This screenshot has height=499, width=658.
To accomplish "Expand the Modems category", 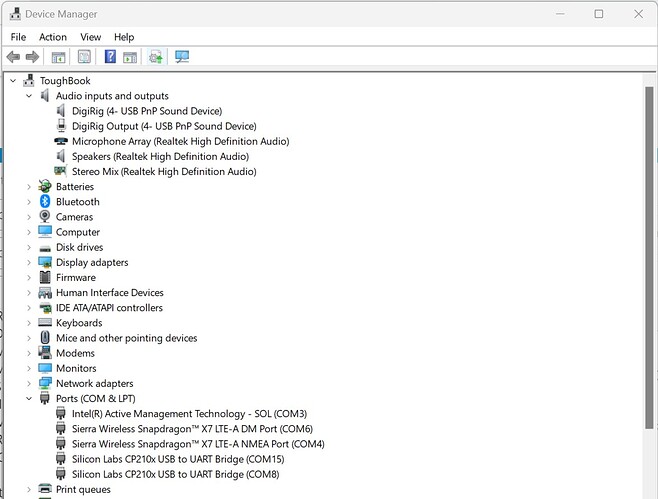I will point(29,353).
